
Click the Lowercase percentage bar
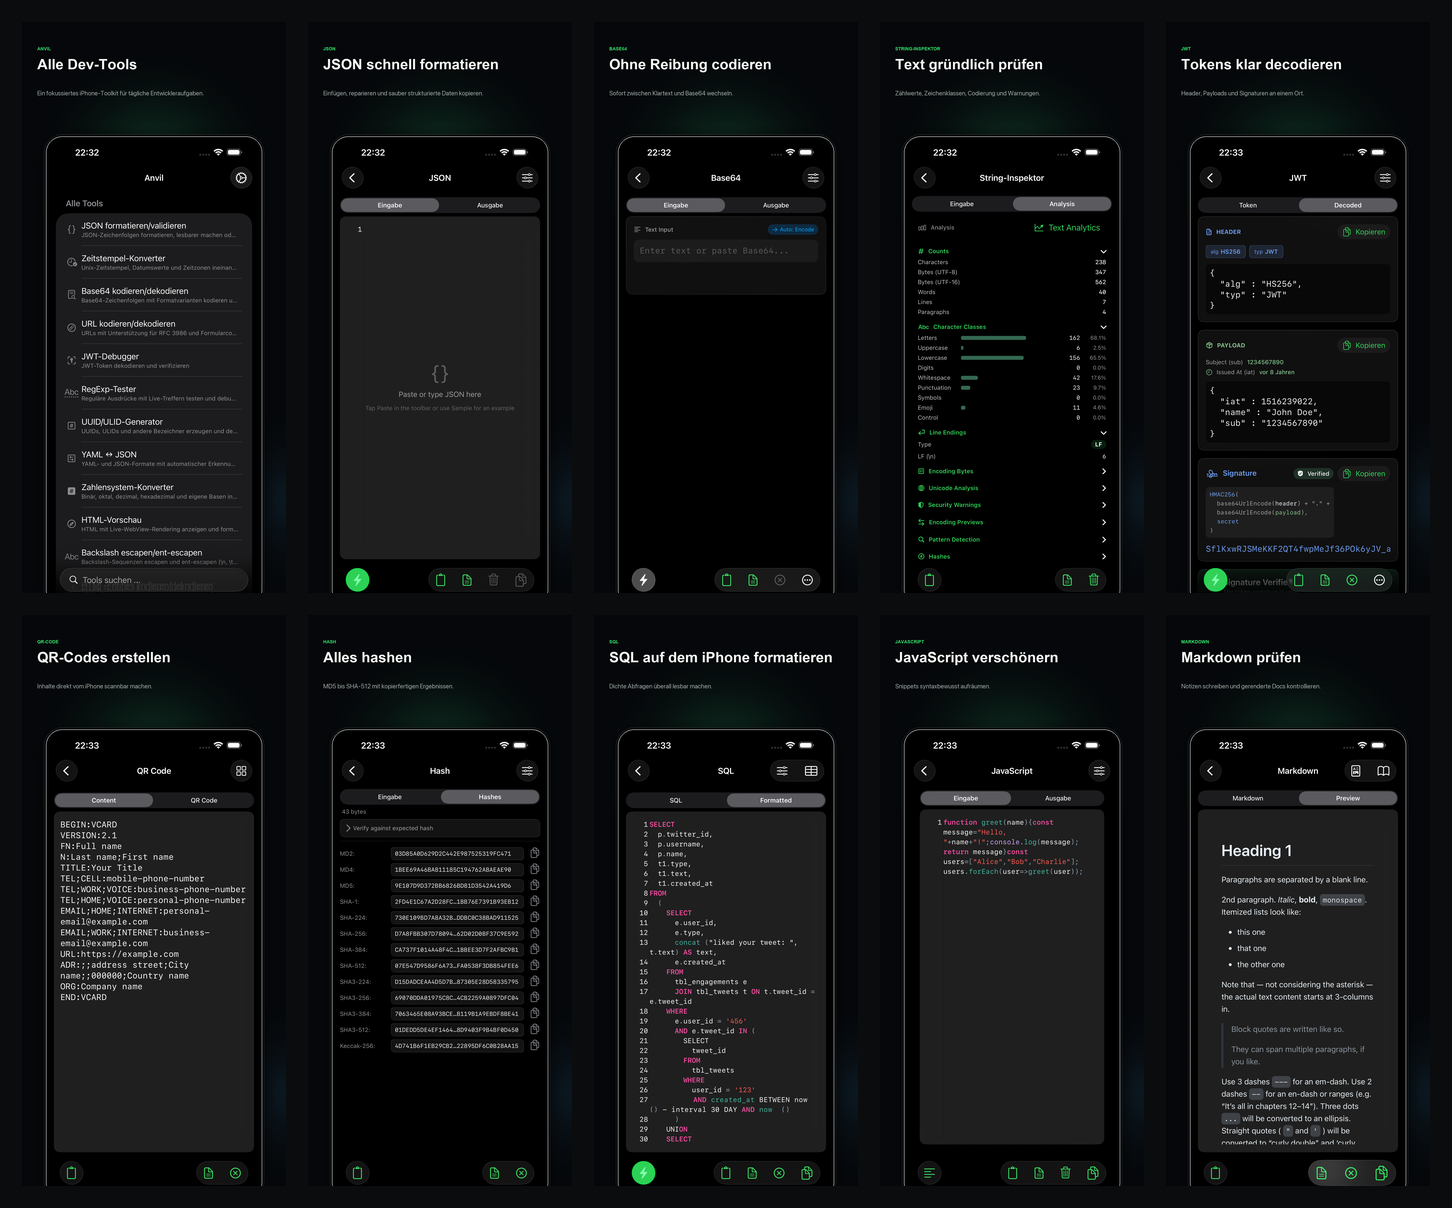(992, 358)
